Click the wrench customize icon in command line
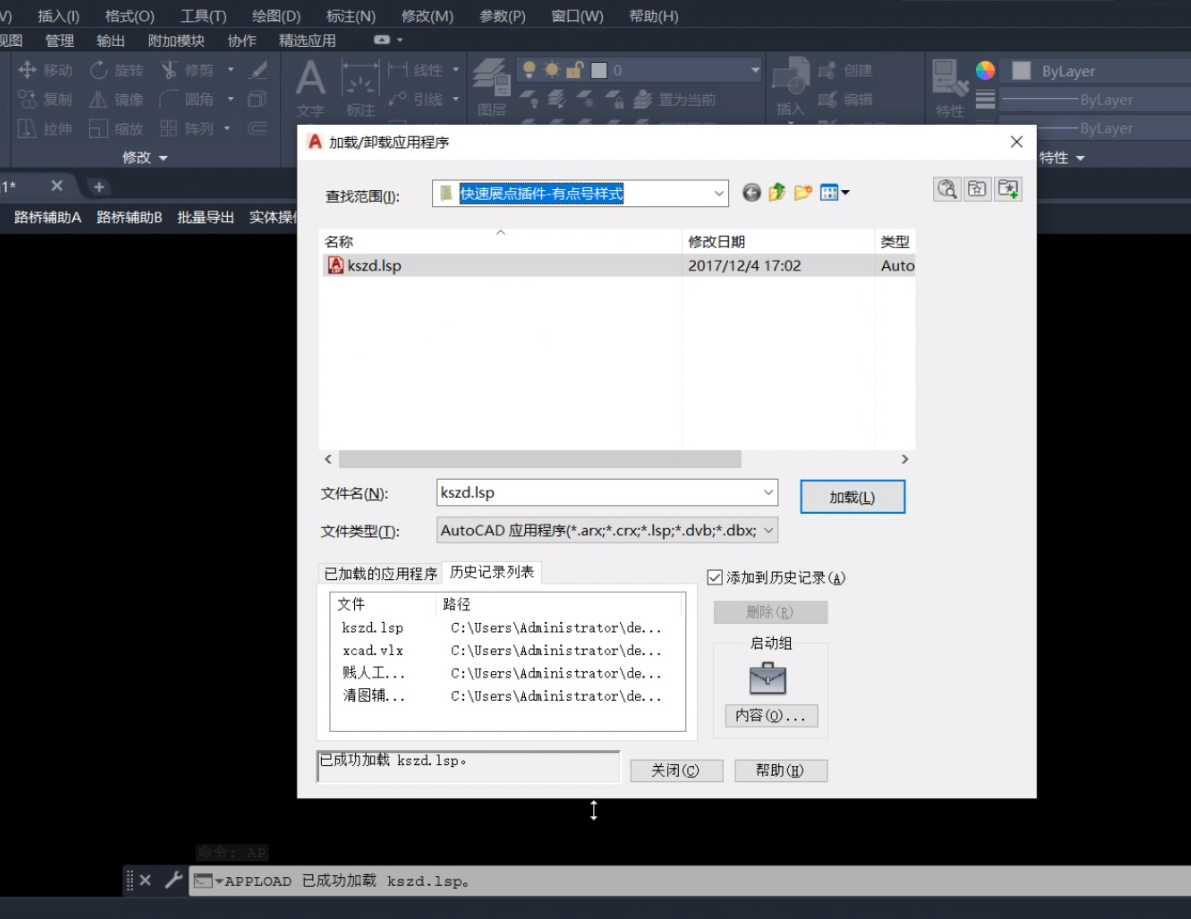 (173, 880)
